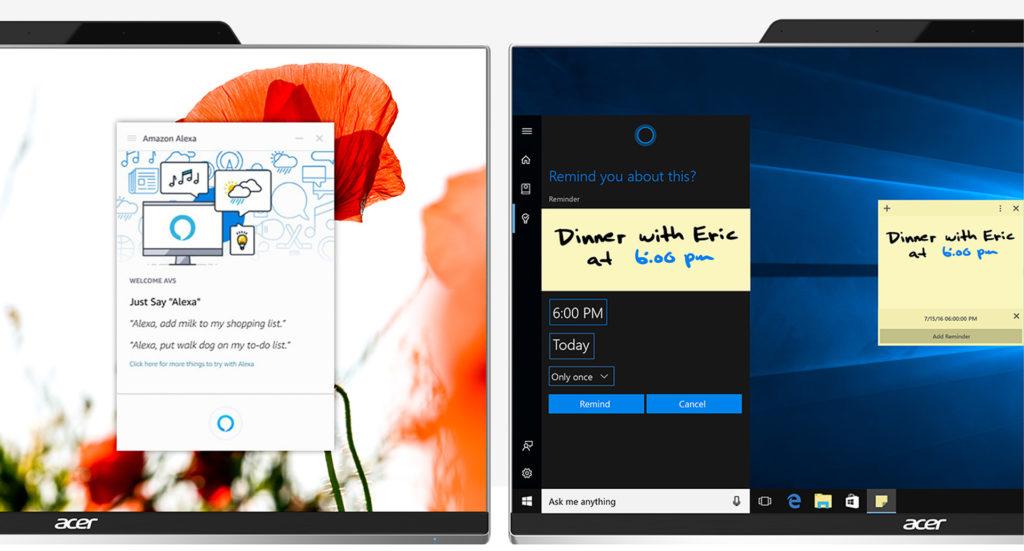Screen dimensions: 1024x551
Task: Click 'Add Reminder' on the sticky note
Action: click(951, 336)
